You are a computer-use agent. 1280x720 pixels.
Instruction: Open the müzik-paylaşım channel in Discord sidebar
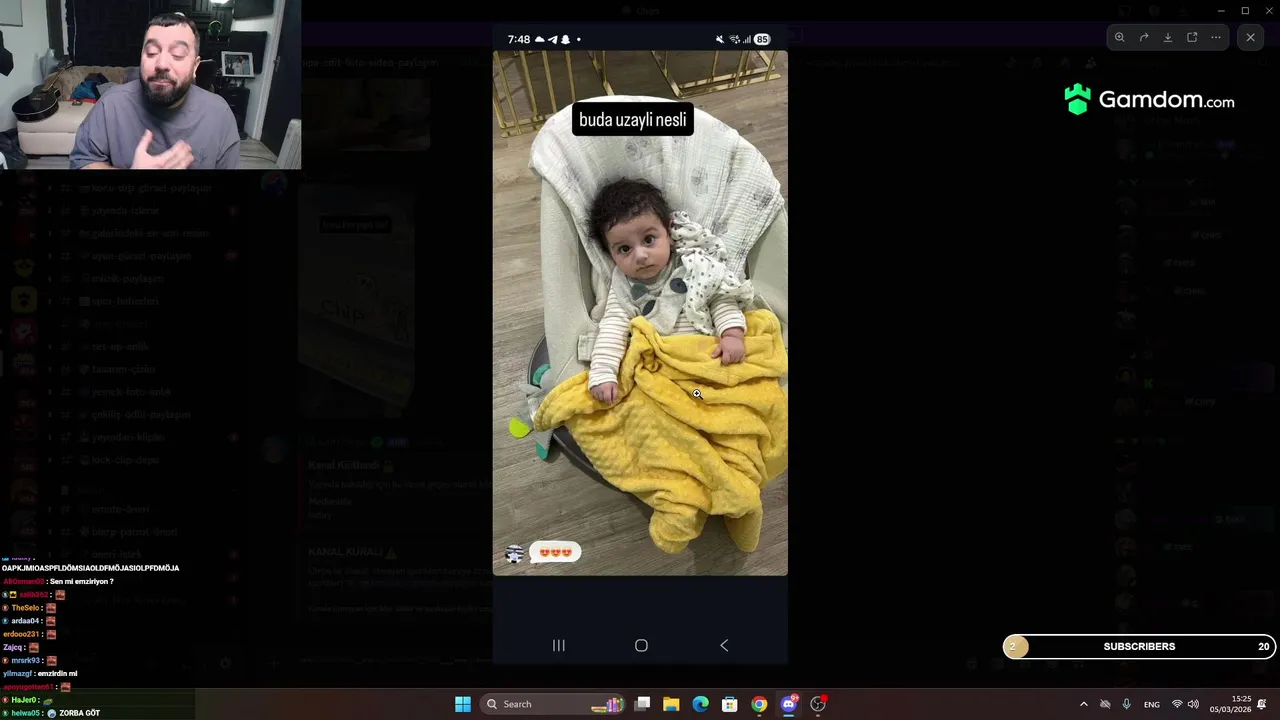(x=127, y=279)
